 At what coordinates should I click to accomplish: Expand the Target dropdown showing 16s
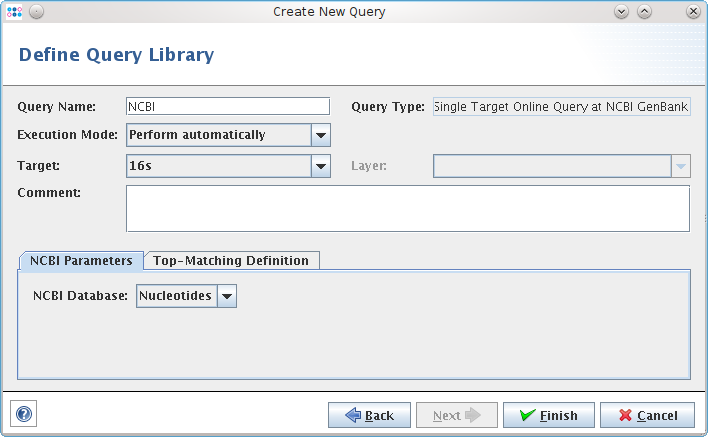pos(320,166)
